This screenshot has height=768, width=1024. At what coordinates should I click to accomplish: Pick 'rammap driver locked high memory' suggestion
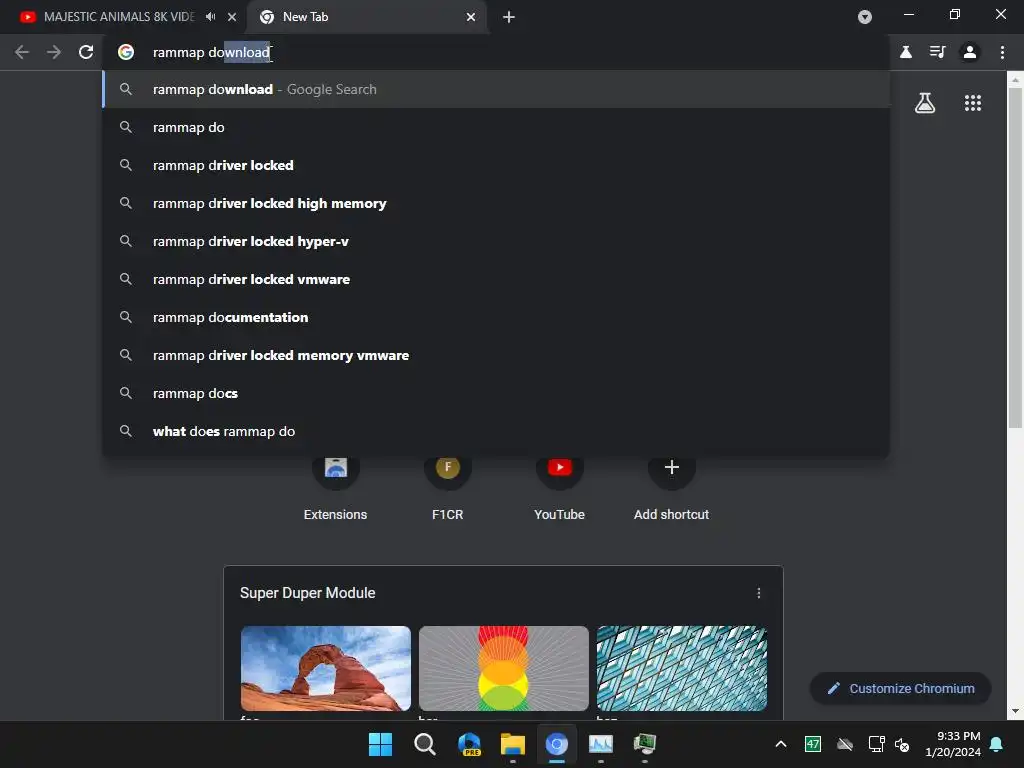496,203
